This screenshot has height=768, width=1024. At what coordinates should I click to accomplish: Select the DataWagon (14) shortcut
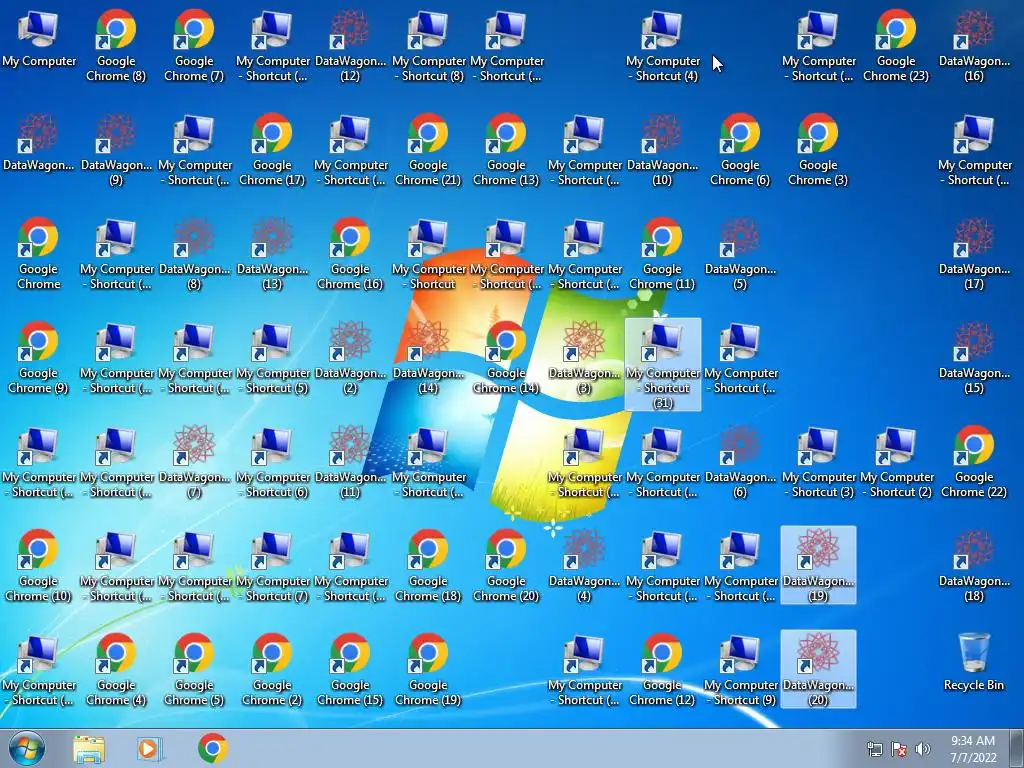428,358
